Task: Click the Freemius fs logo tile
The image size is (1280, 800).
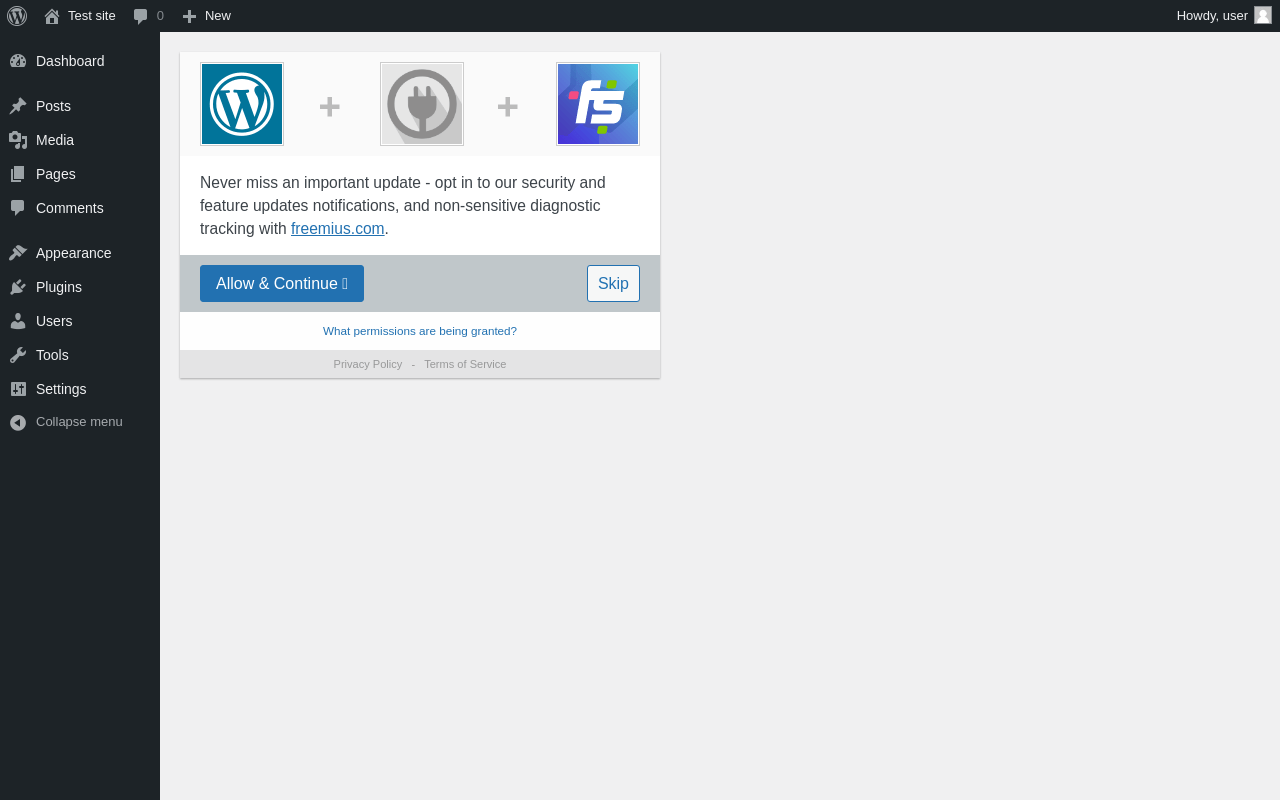Action: tap(598, 104)
